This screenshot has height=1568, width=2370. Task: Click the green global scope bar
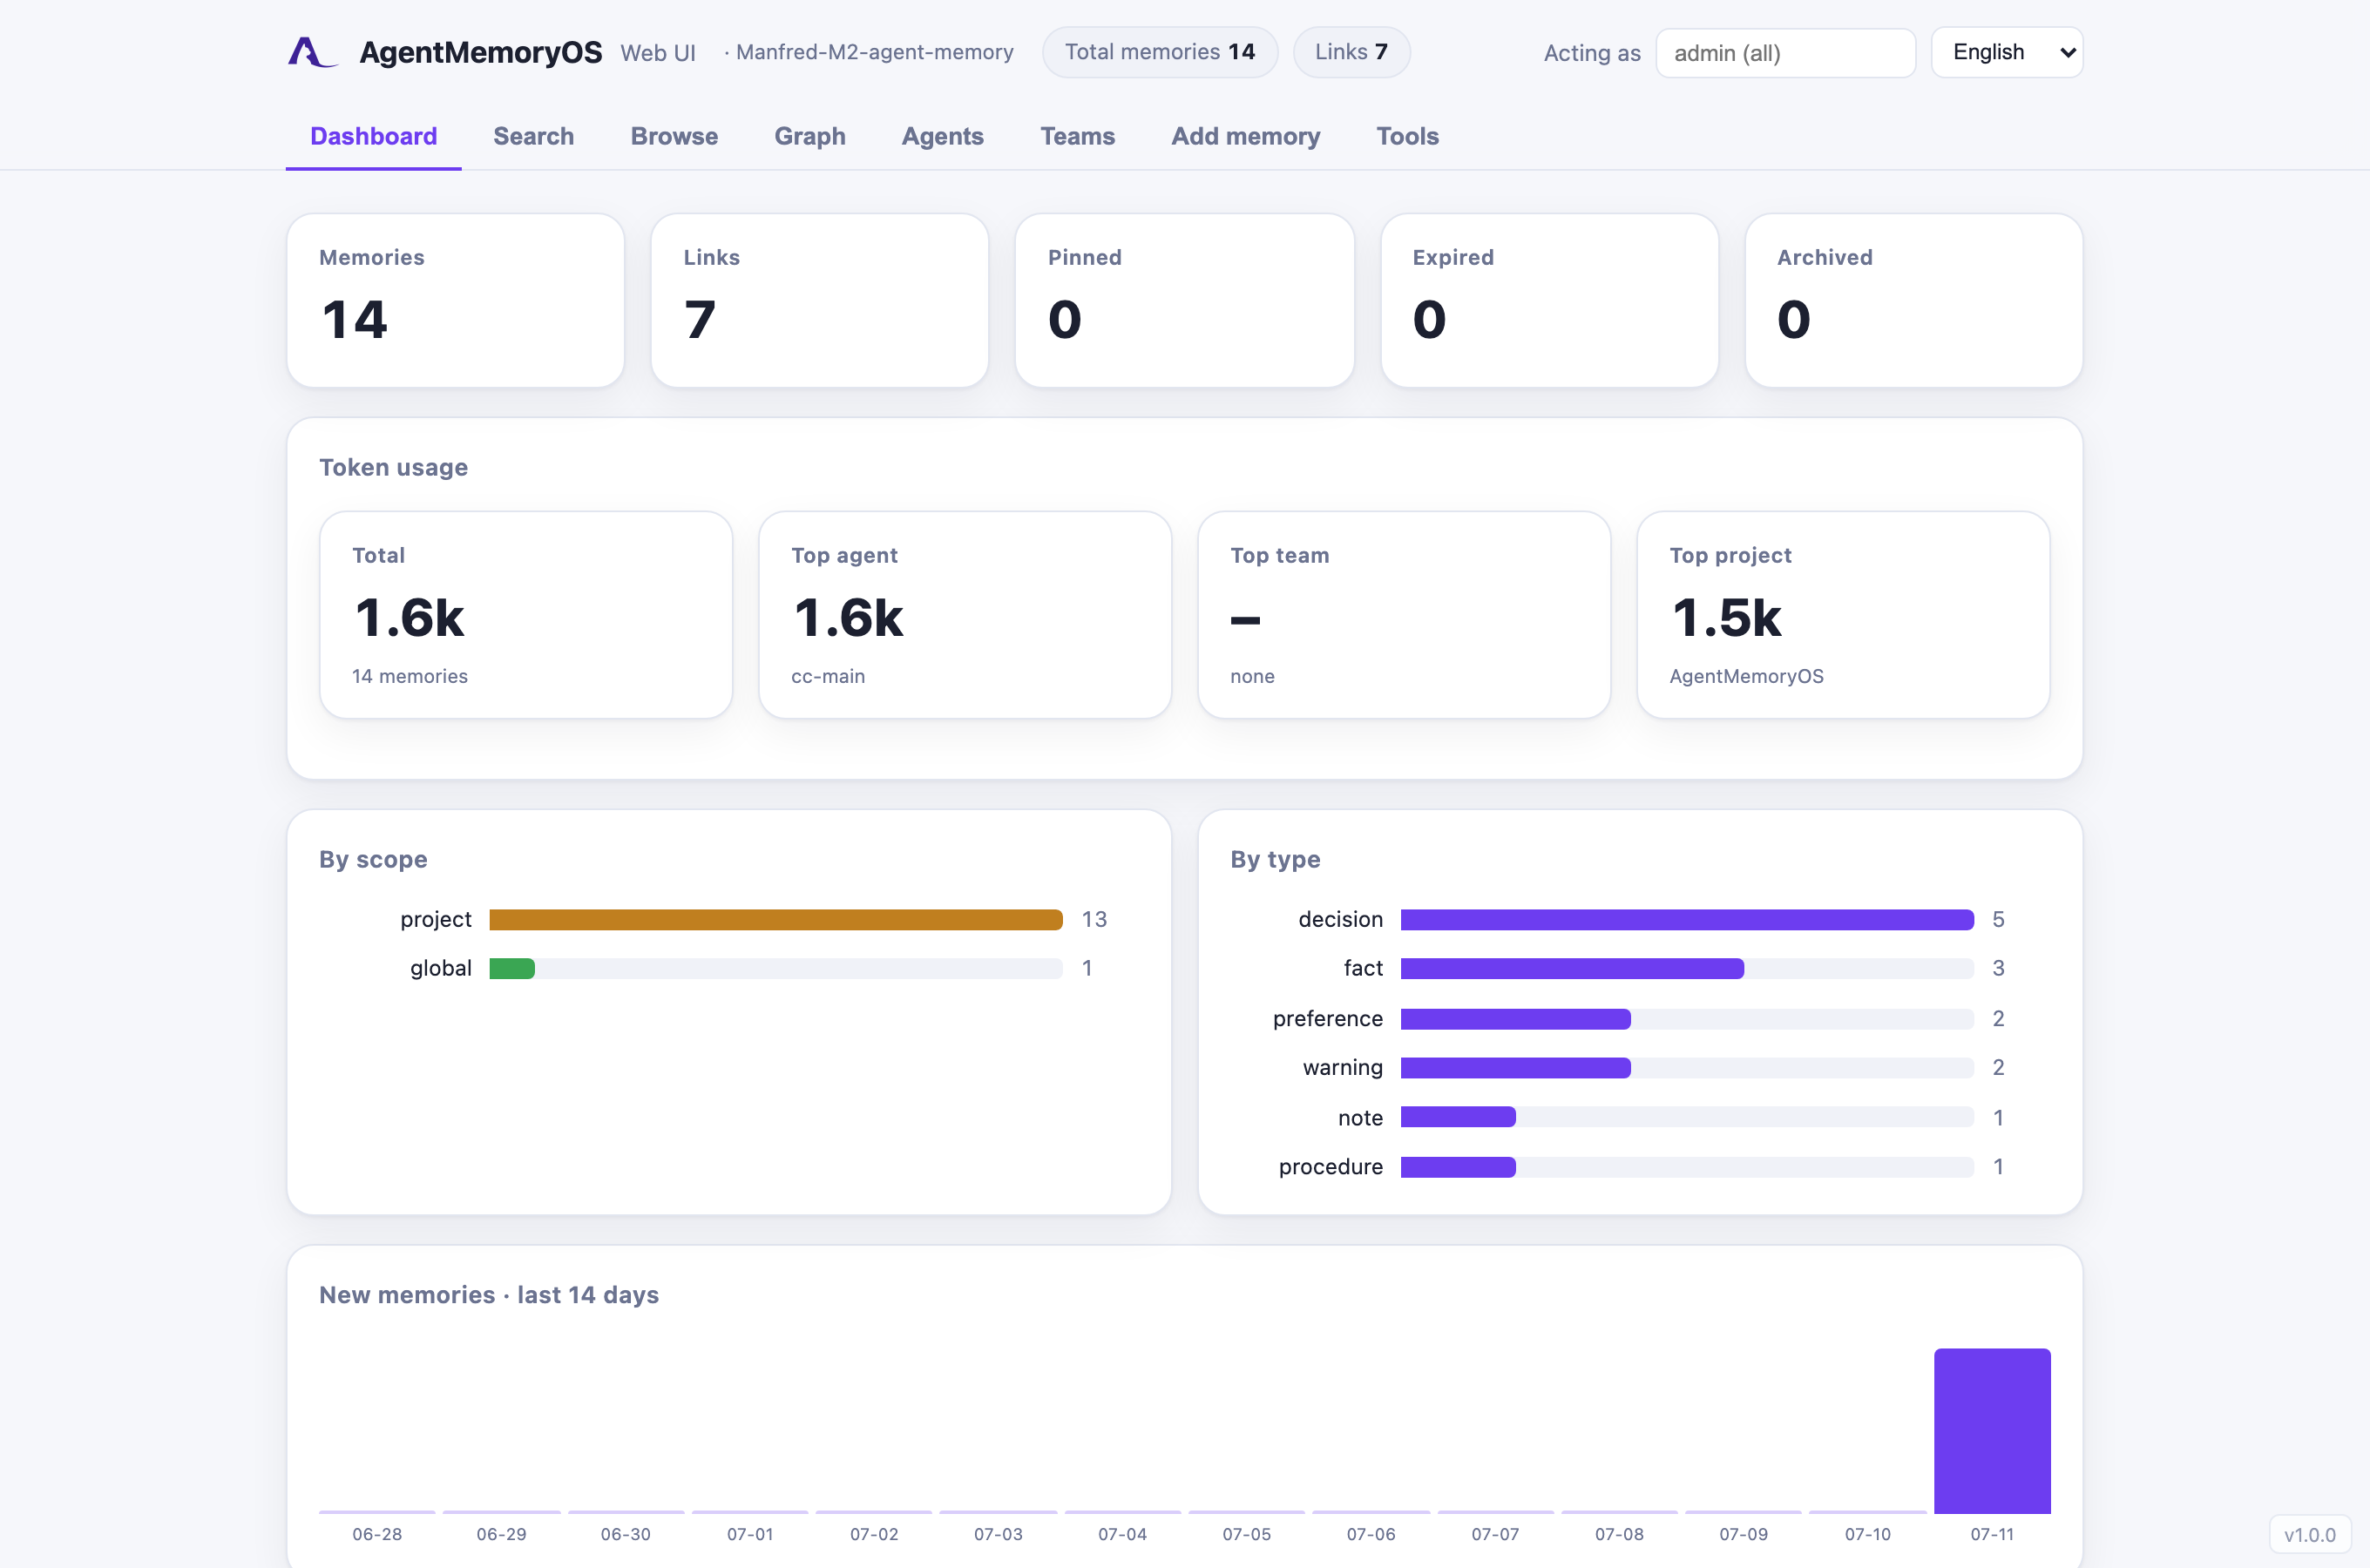click(x=511, y=968)
